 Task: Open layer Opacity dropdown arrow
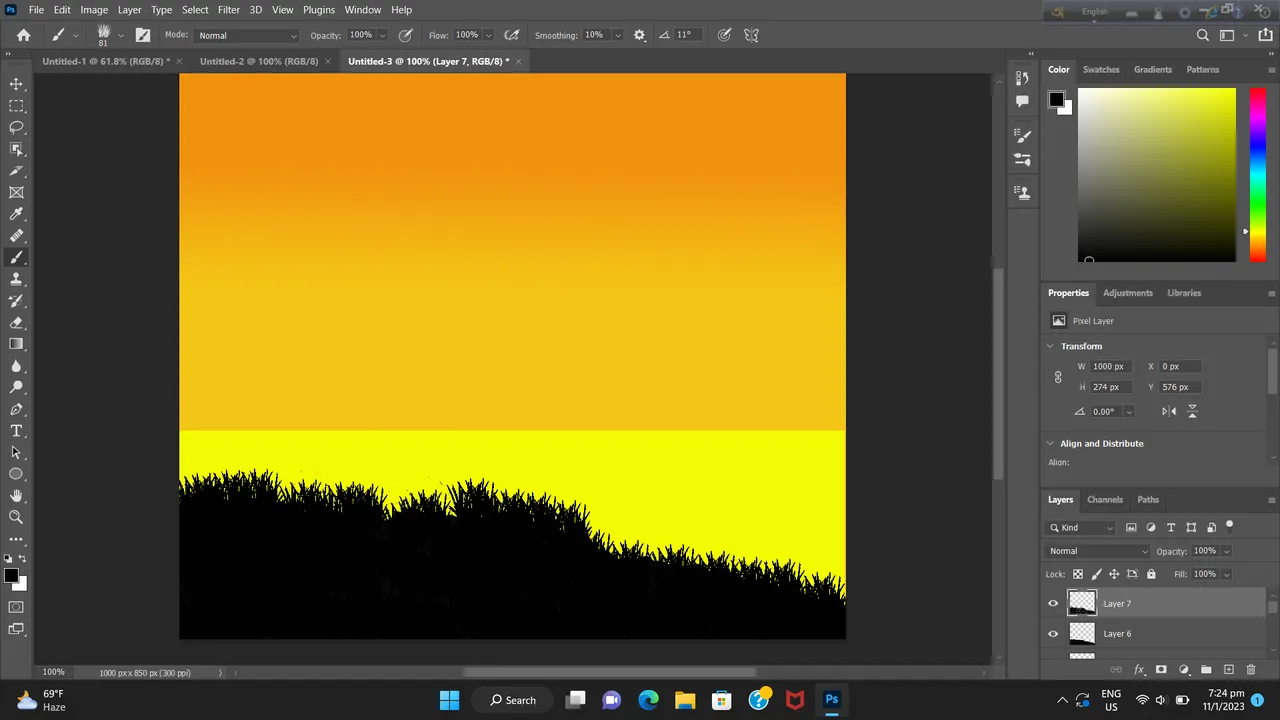pyautogui.click(x=1227, y=551)
